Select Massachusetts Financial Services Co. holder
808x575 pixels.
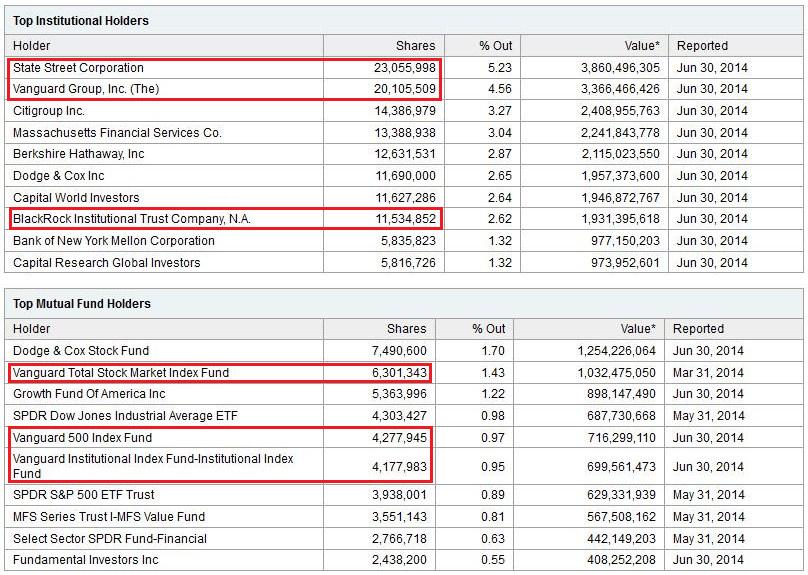[117, 132]
